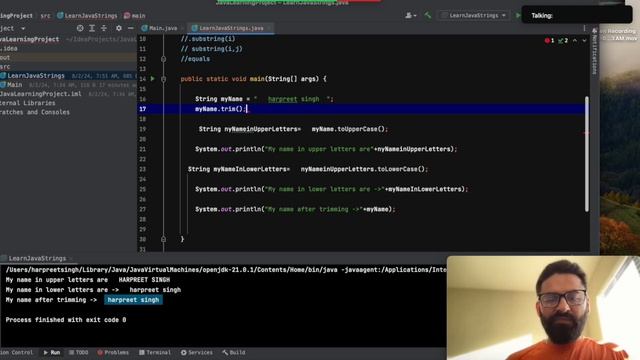Select Scratches and Consoles node
This screenshot has height=360, width=640.
pyautogui.click(x=35, y=112)
